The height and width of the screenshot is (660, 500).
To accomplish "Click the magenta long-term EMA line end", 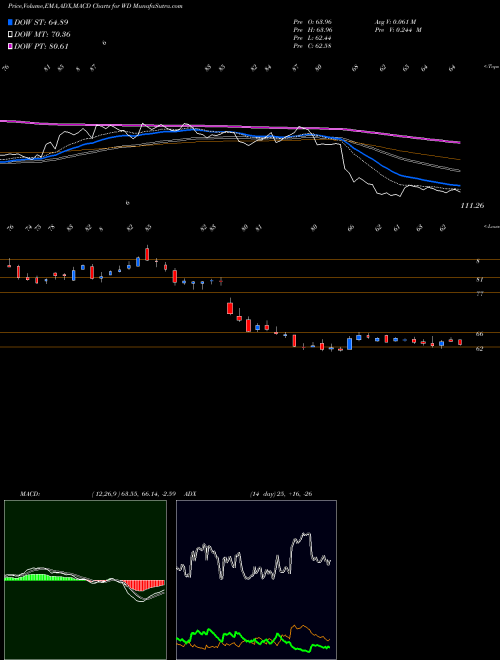I will coord(458,143).
